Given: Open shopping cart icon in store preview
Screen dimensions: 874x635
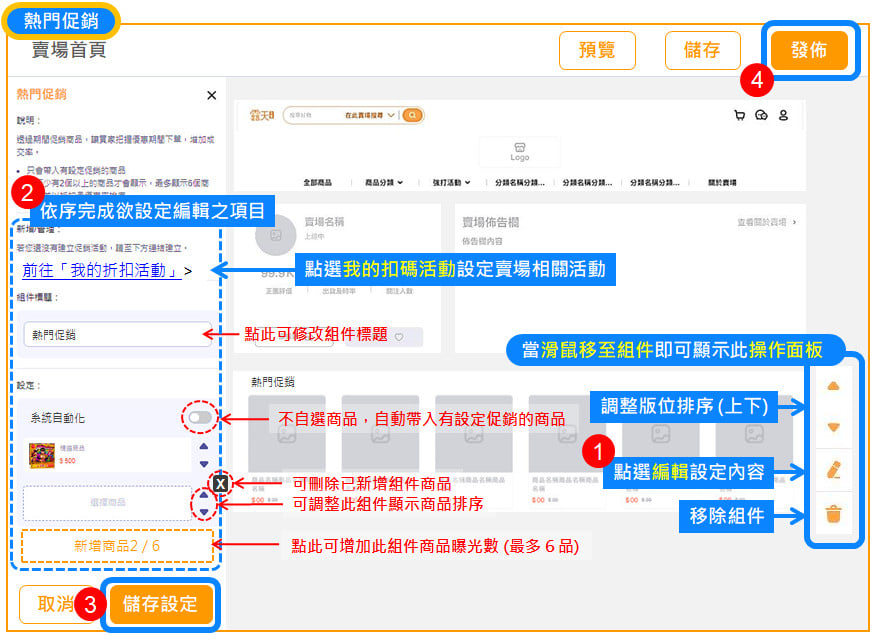Looking at the screenshot, I should click(740, 116).
